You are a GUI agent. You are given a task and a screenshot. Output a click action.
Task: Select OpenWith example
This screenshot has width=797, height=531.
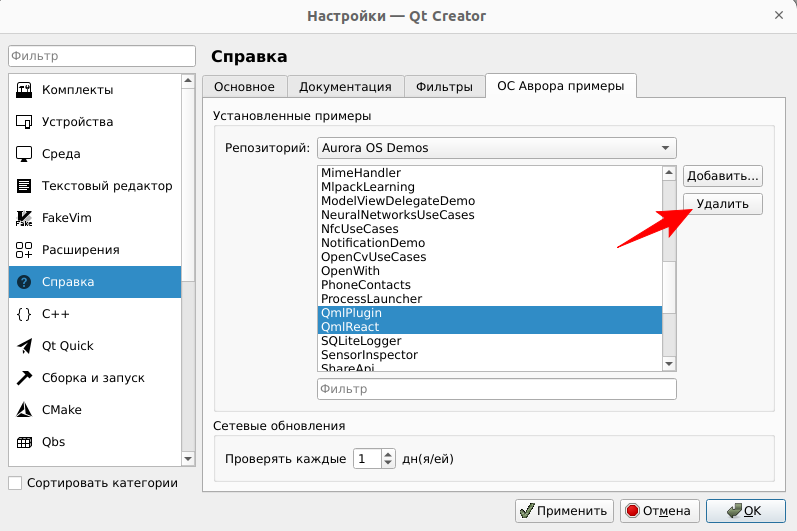click(490, 271)
